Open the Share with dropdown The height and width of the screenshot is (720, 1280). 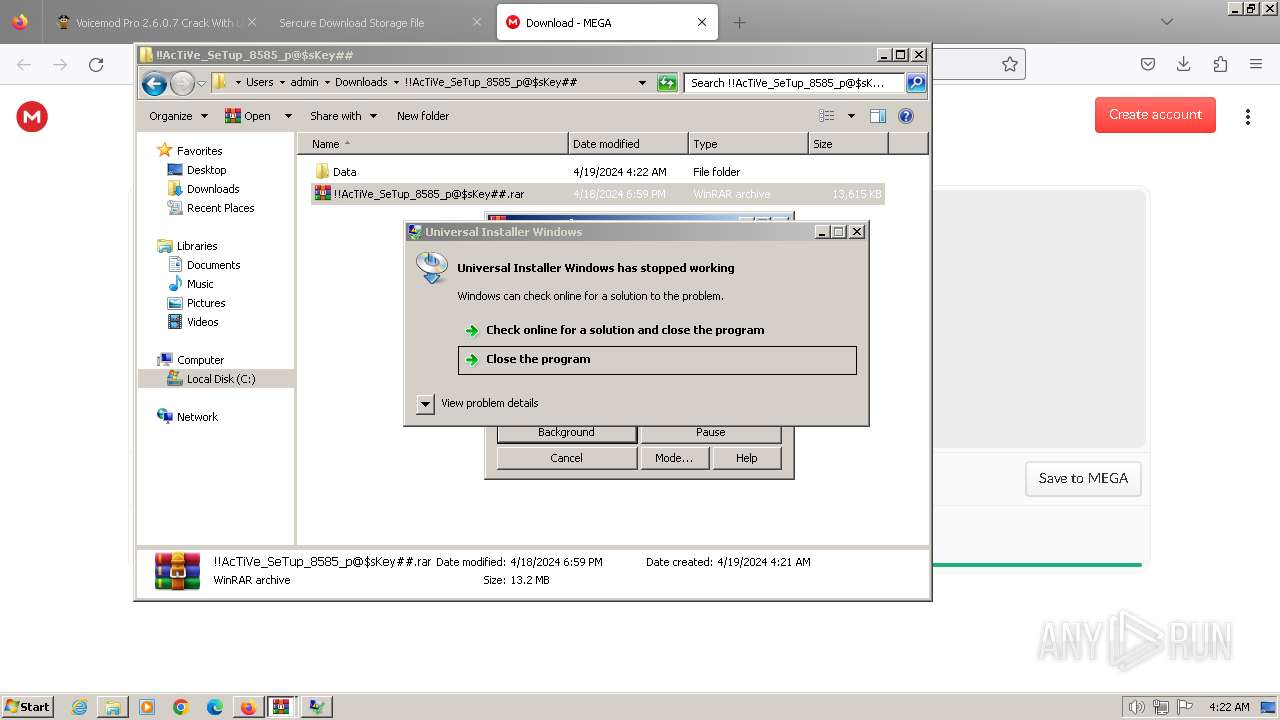coord(343,116)
